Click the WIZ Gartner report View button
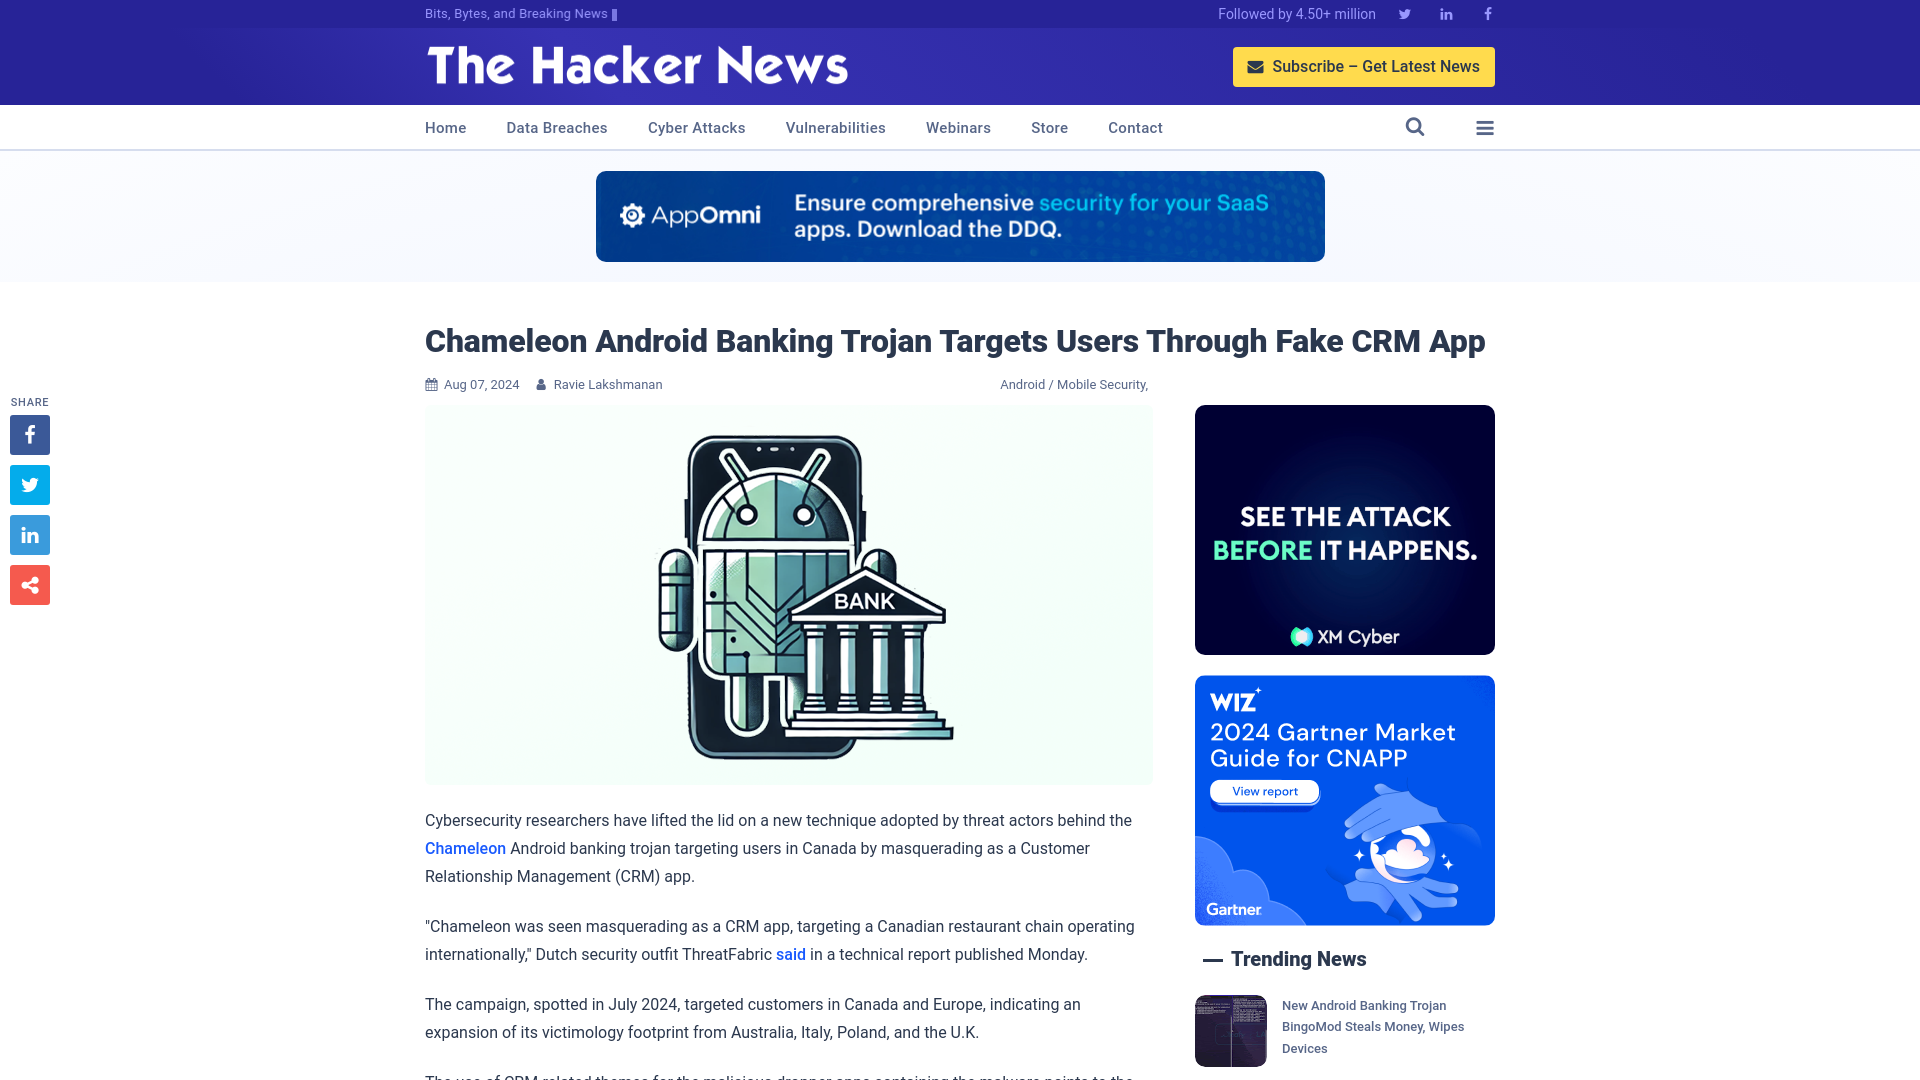The image size is (1920, 1080). 1263,791
